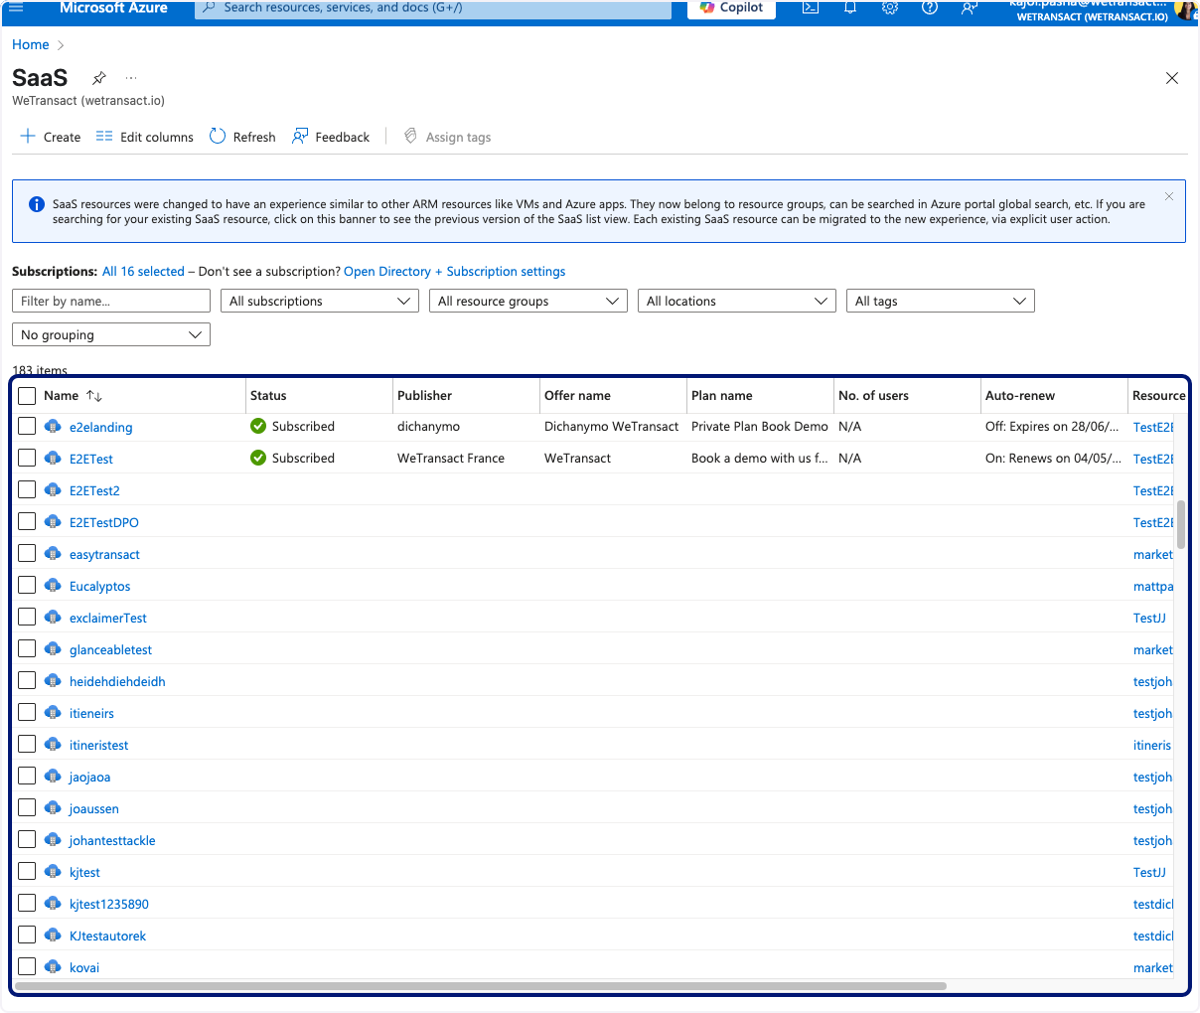Viewport: 1200px width, 1013px height.
Task: Click the mattpa resource group link for Eucalyptos
Action: [1153, 586]
